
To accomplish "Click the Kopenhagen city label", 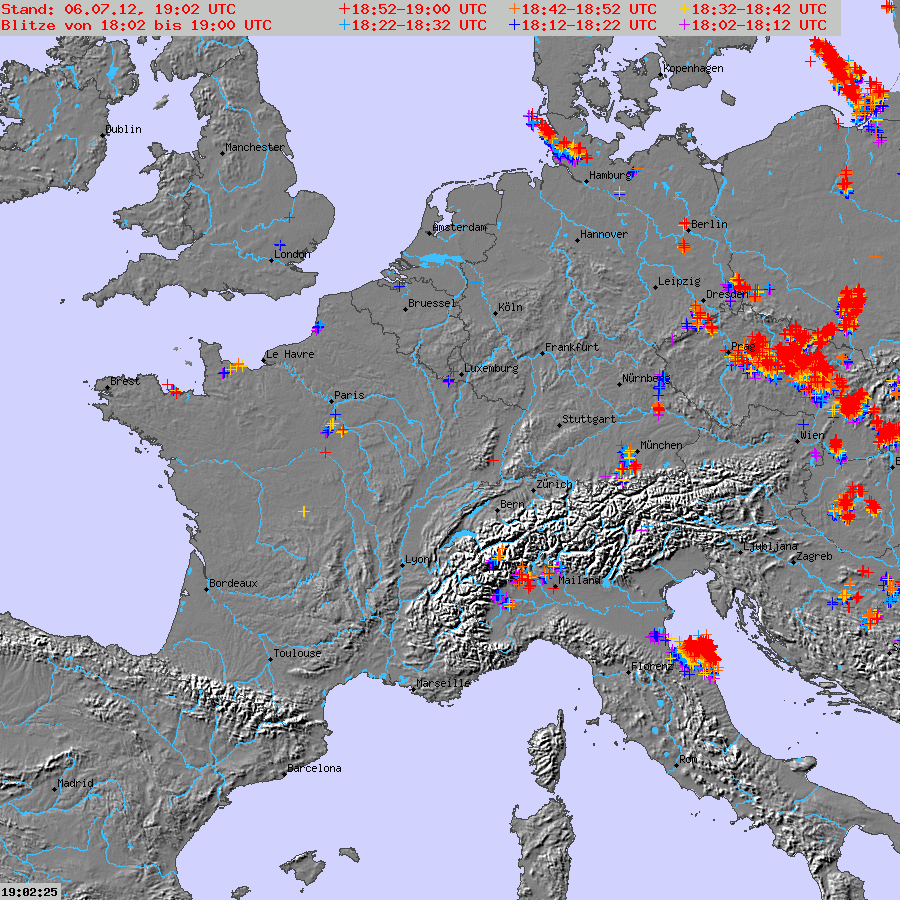I will [693, 69].
